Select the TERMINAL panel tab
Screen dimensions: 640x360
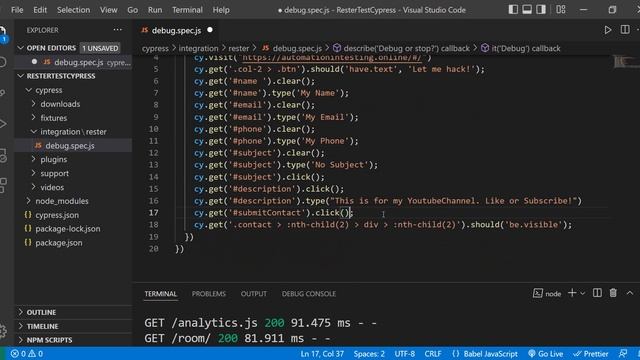160,293
